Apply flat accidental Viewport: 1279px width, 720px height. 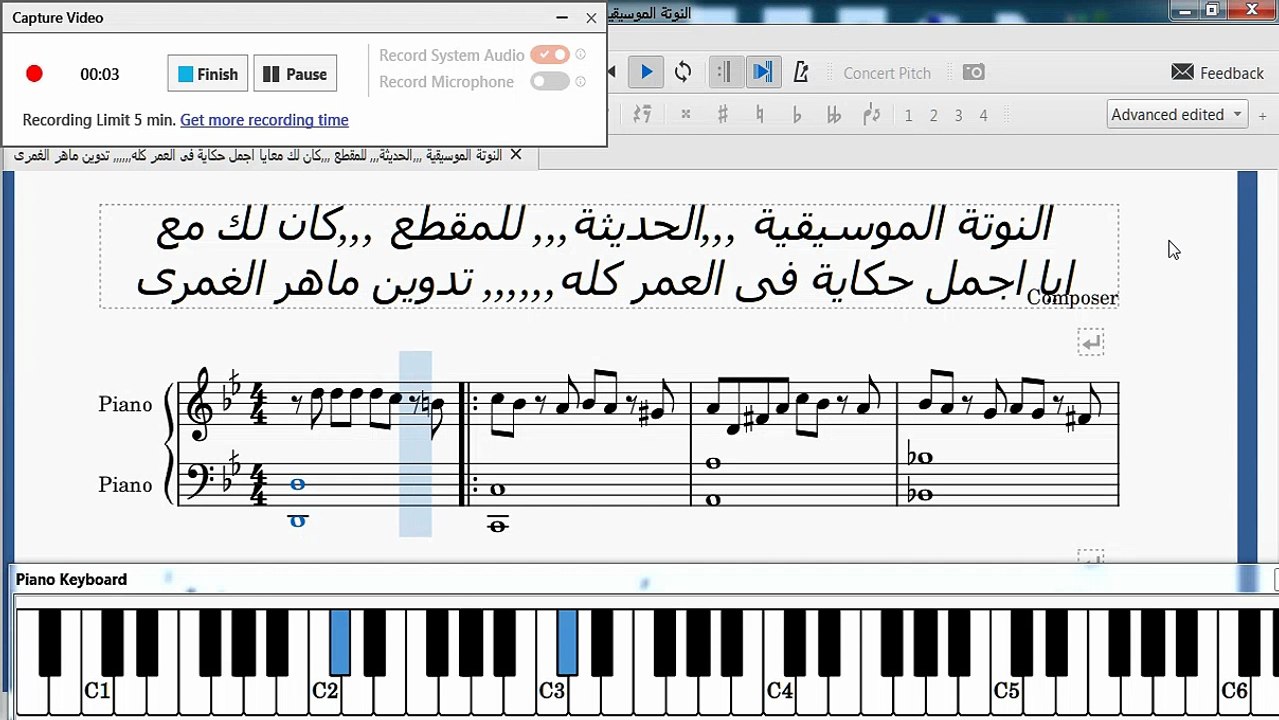click(796, 115)
